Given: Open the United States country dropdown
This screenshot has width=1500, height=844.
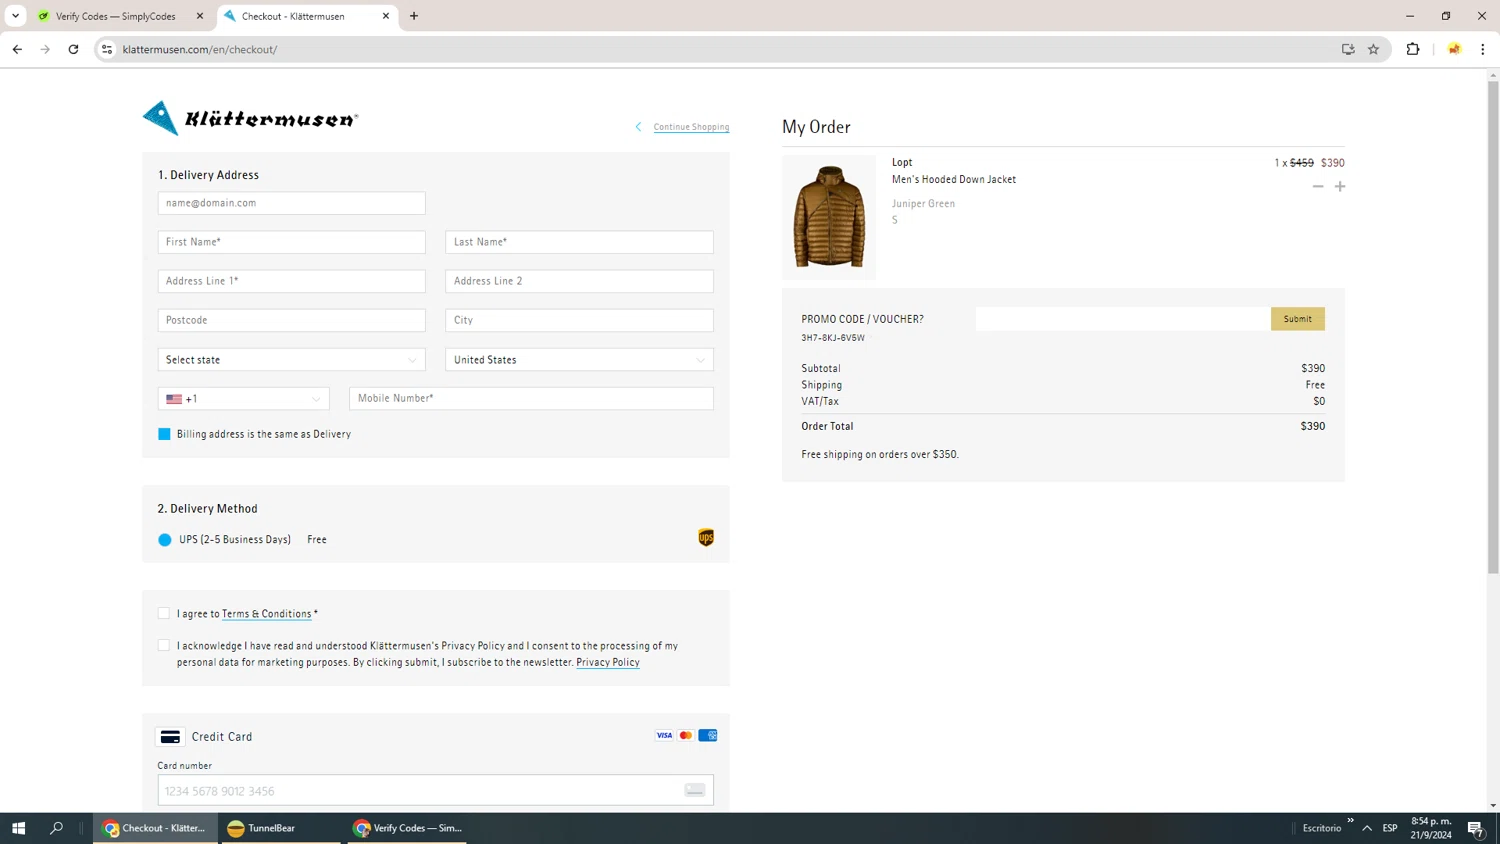Looking at the screenshot, I should pyautogui.click(x=579, y=360).
